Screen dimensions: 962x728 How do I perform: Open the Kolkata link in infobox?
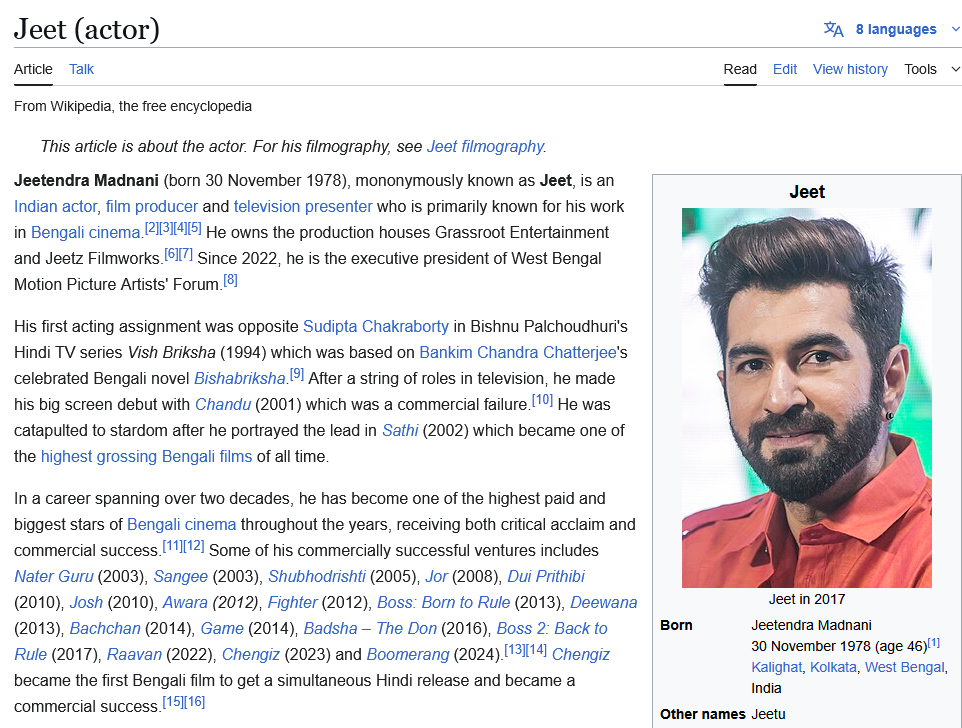(833, 667)
